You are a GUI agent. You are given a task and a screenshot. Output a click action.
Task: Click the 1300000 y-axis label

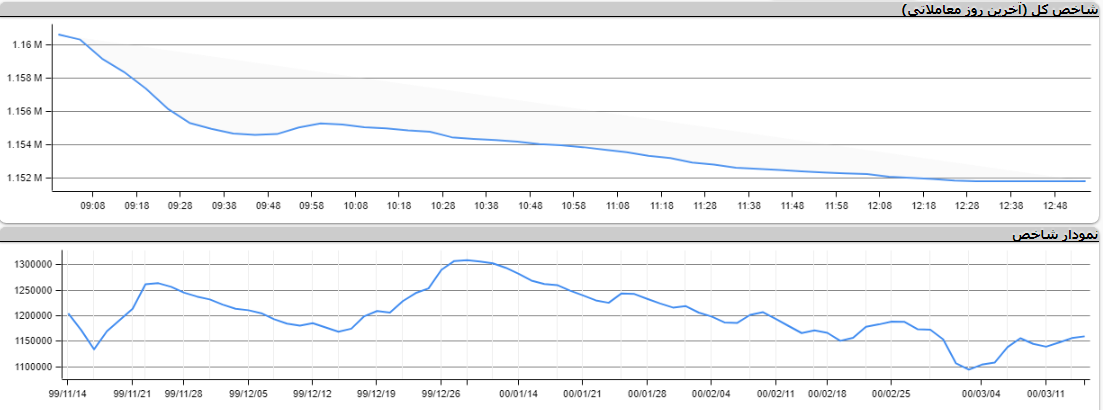tap(35, 265)
